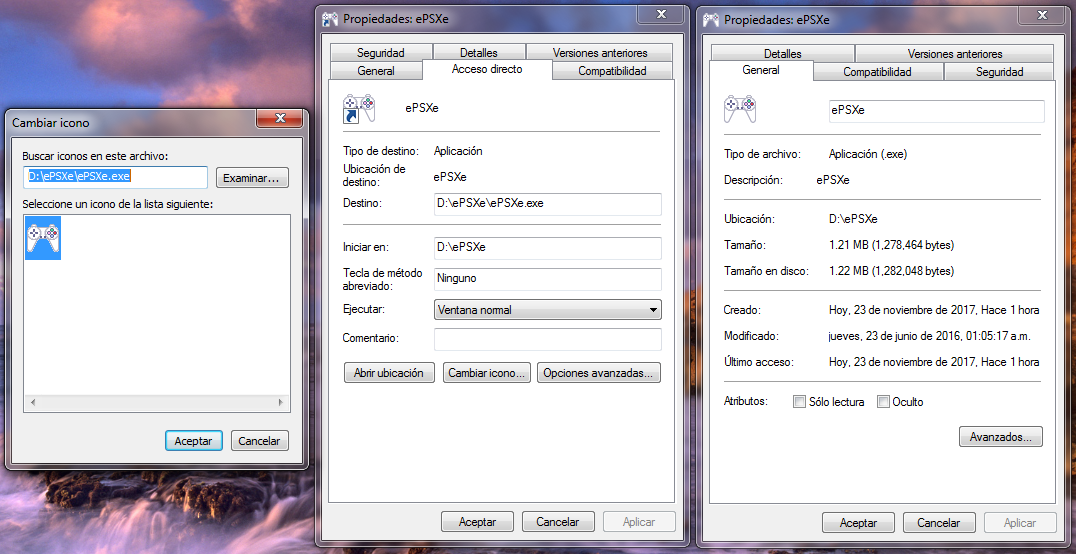The height and width of the screenshot is (554, 1076).
Task: Open Detalles tab in right Propiedades window
Action: (782, 54)
